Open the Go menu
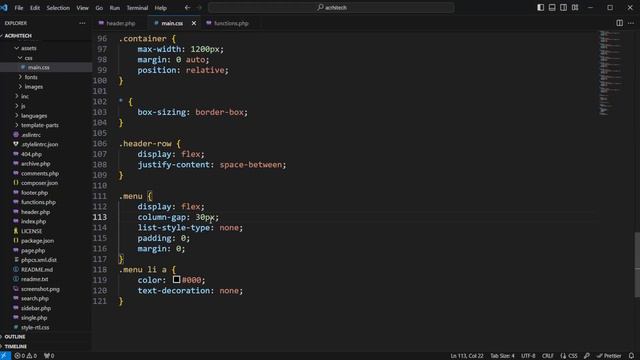640x360 pixels. [99, 8]
